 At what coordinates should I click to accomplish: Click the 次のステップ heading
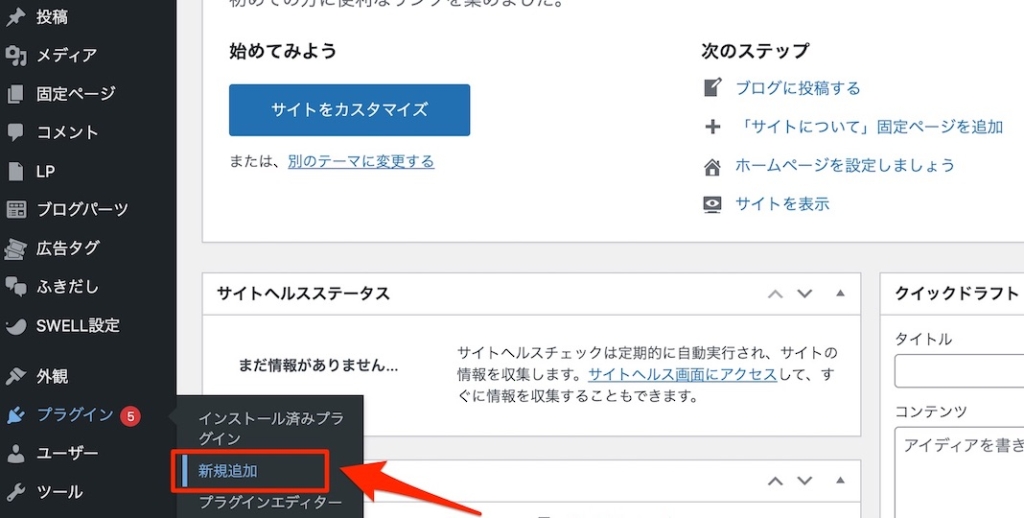pos(755,51)
